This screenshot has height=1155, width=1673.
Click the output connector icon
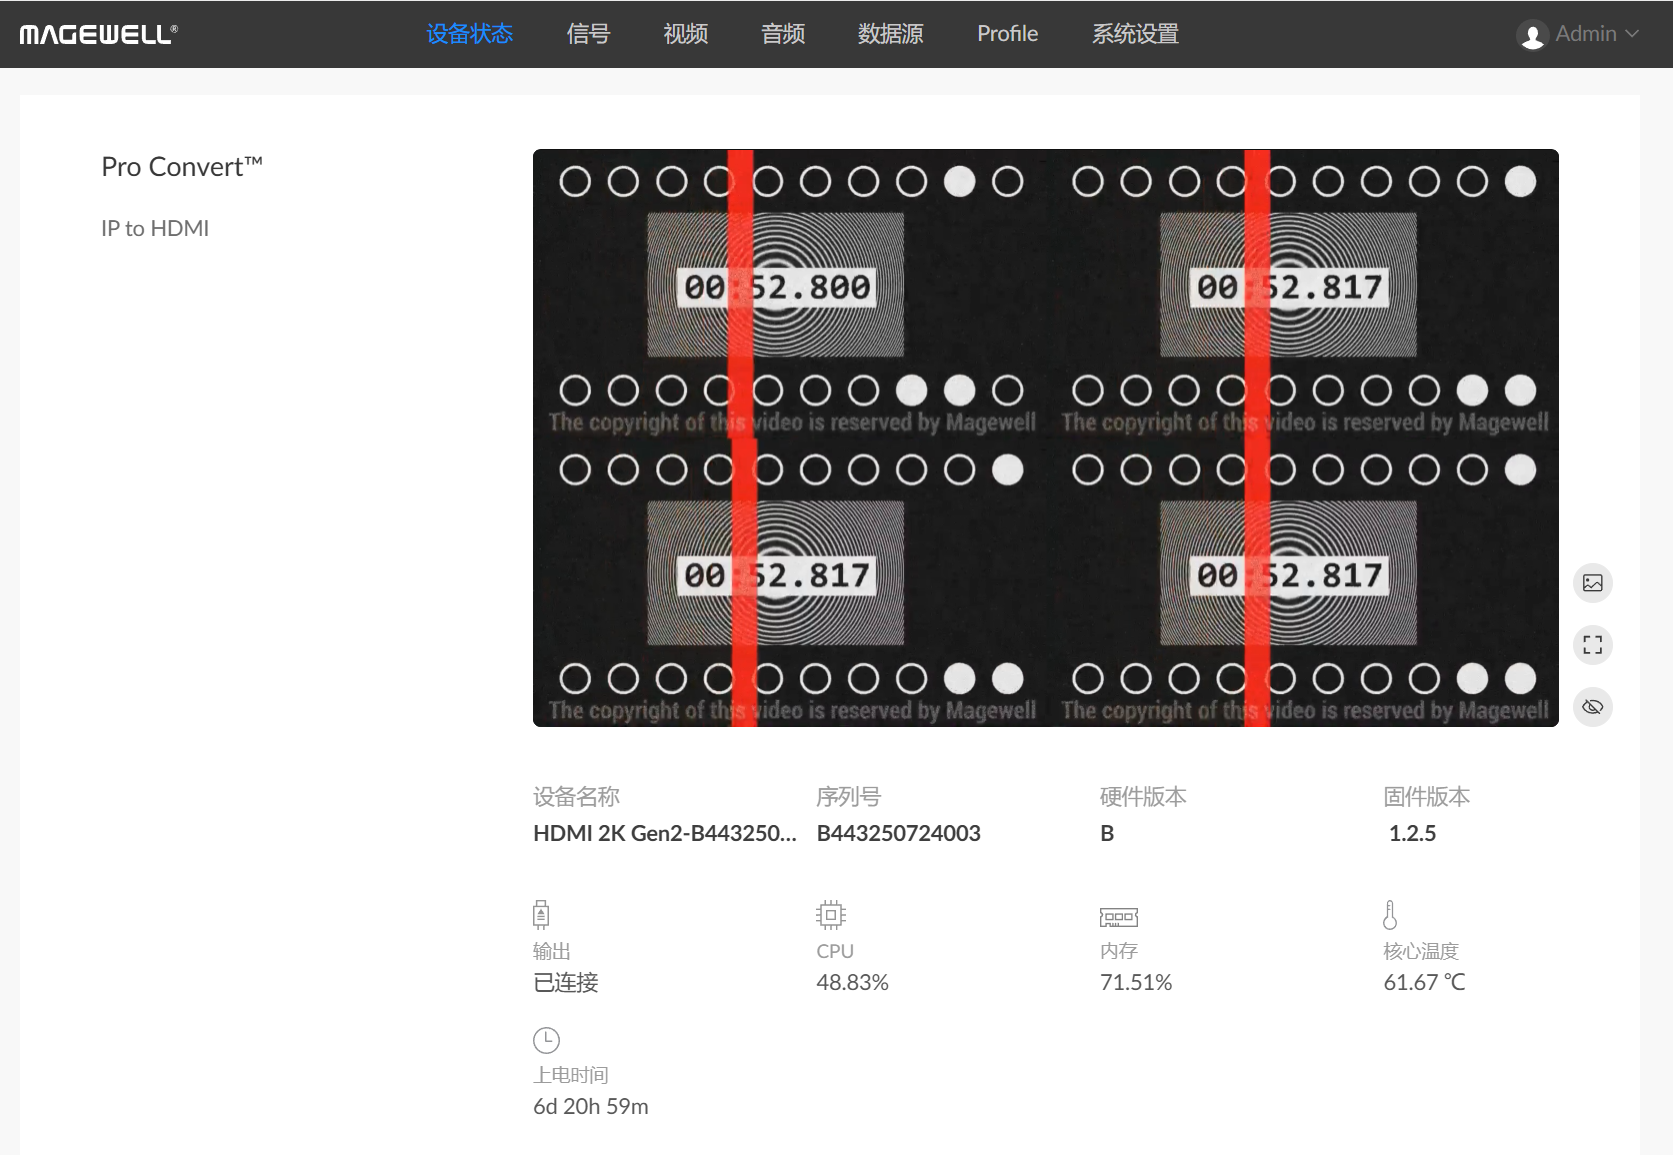point(541,914)
